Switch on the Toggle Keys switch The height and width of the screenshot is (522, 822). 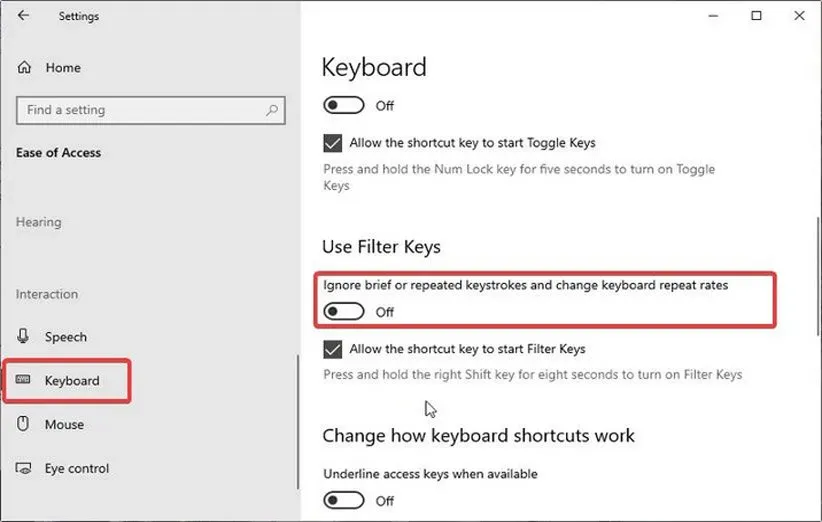(x=344, y=105)
